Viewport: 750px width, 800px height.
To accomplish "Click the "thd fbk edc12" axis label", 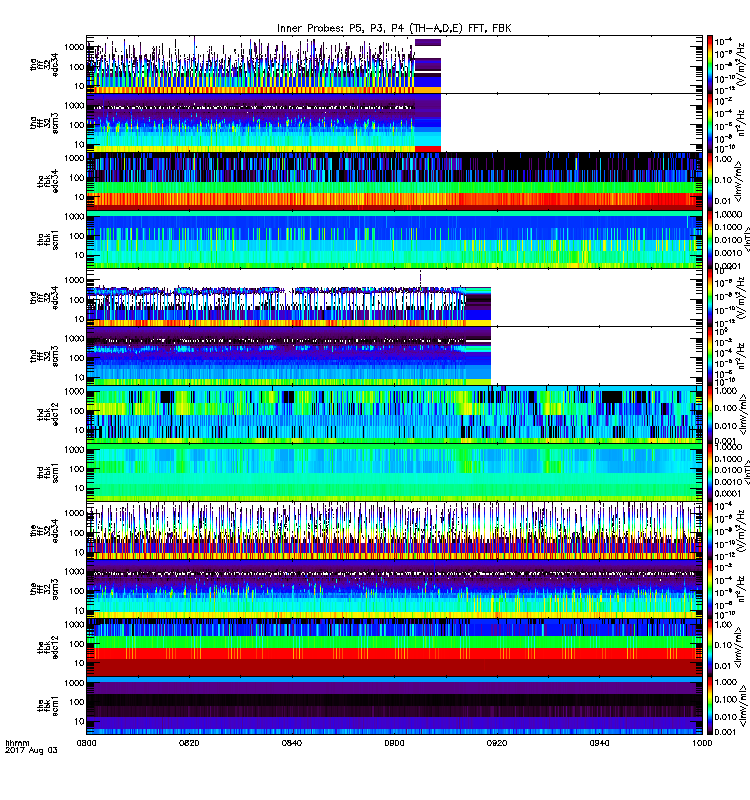I will pos(48,414).
